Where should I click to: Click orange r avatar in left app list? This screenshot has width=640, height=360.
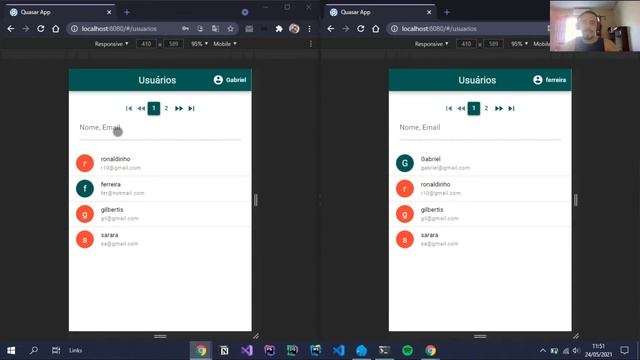click(85, 163)
